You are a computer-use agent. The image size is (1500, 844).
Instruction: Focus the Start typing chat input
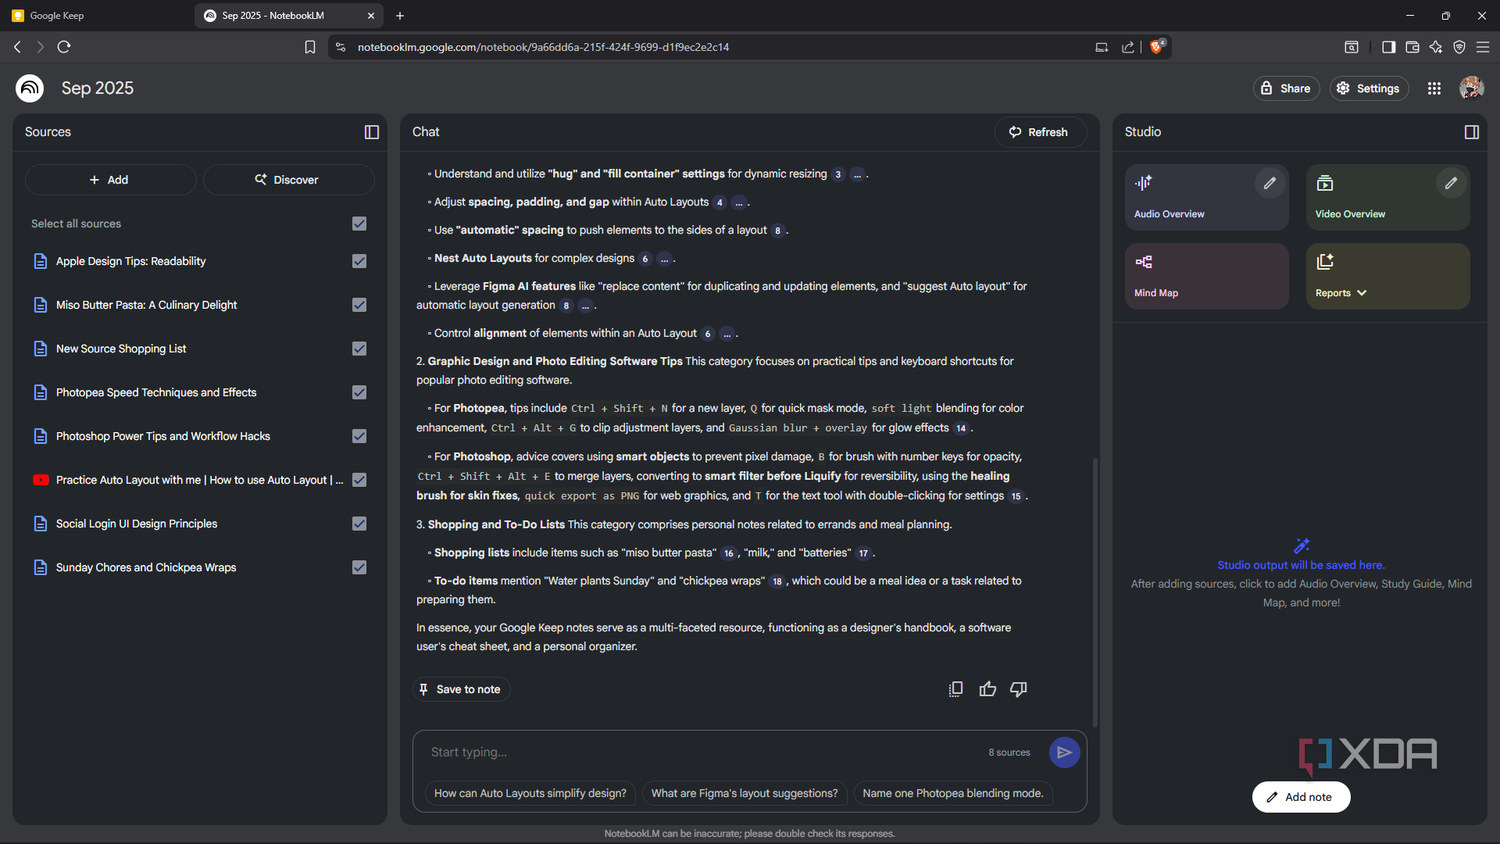click(700, 752)
